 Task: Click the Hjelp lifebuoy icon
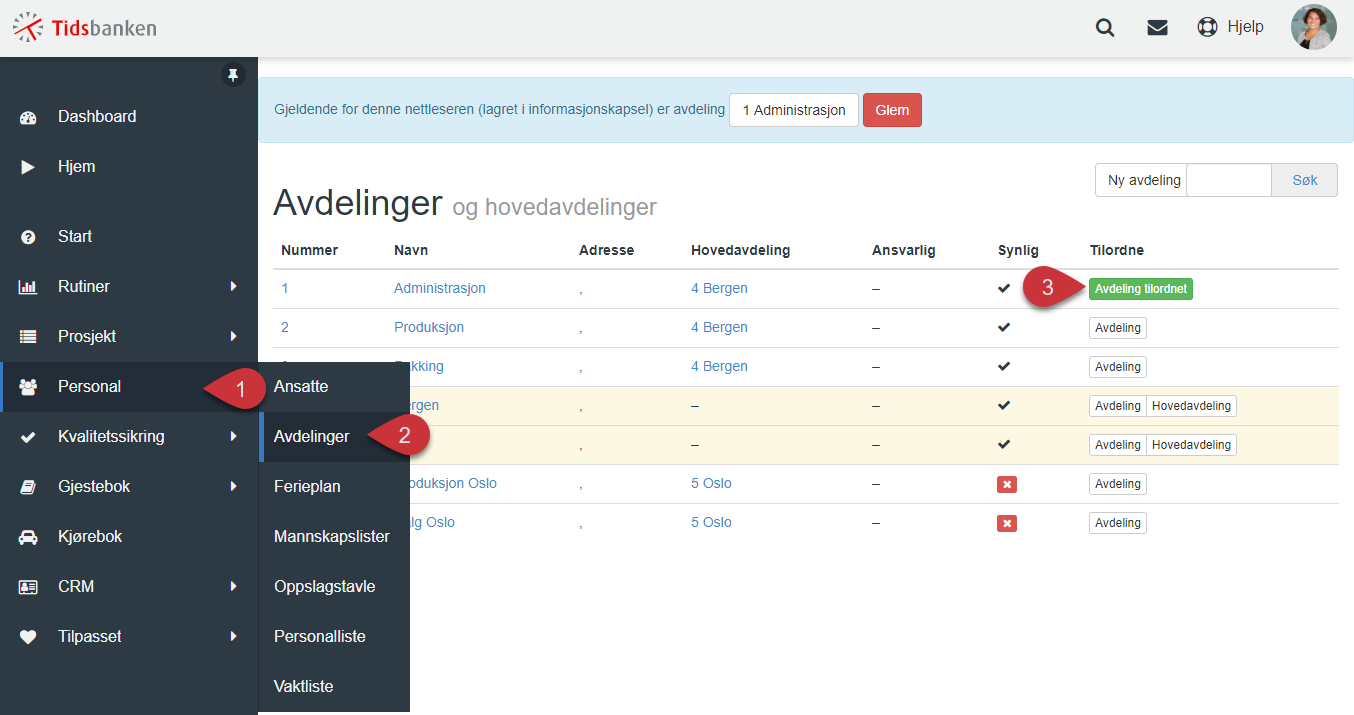[x=1207, y=27]
